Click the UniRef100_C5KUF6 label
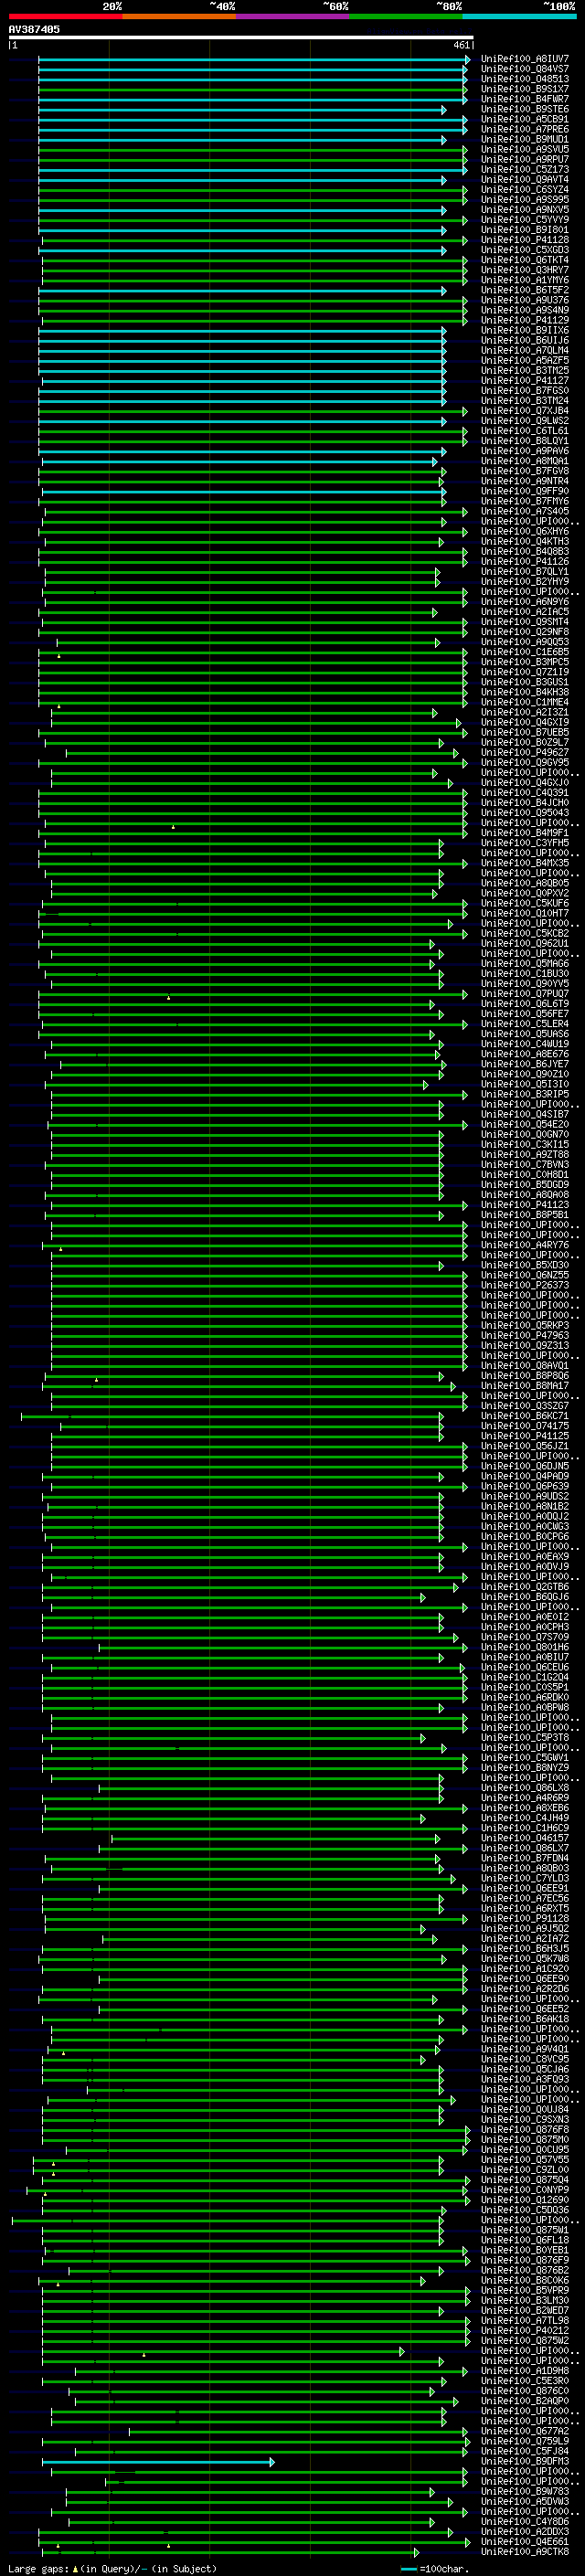This screenshot has height=2576, width=585. point(525,903)
